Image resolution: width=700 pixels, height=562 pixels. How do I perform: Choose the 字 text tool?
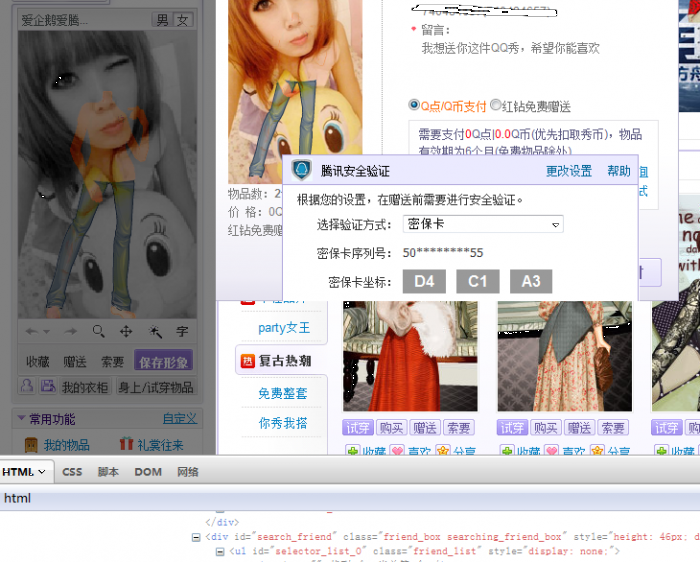pyautogui.click(x=182, y=331)
